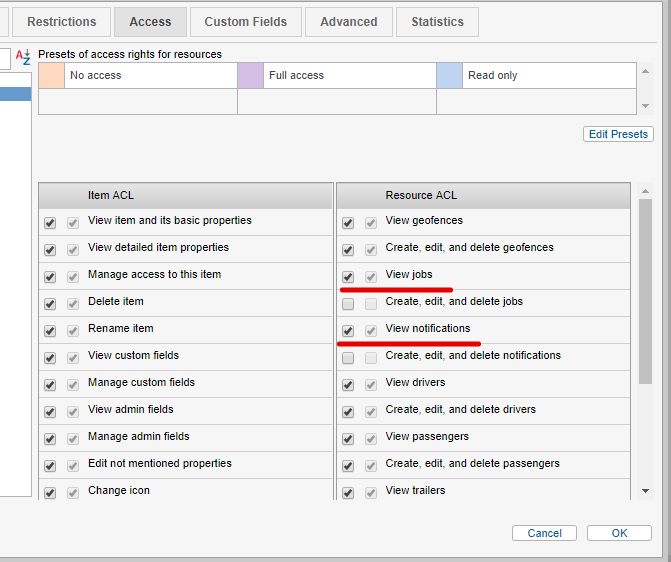Open the Custom Fields tab
Screen dimensions: 671x562
pyautogui.click(x=245, y=21)
